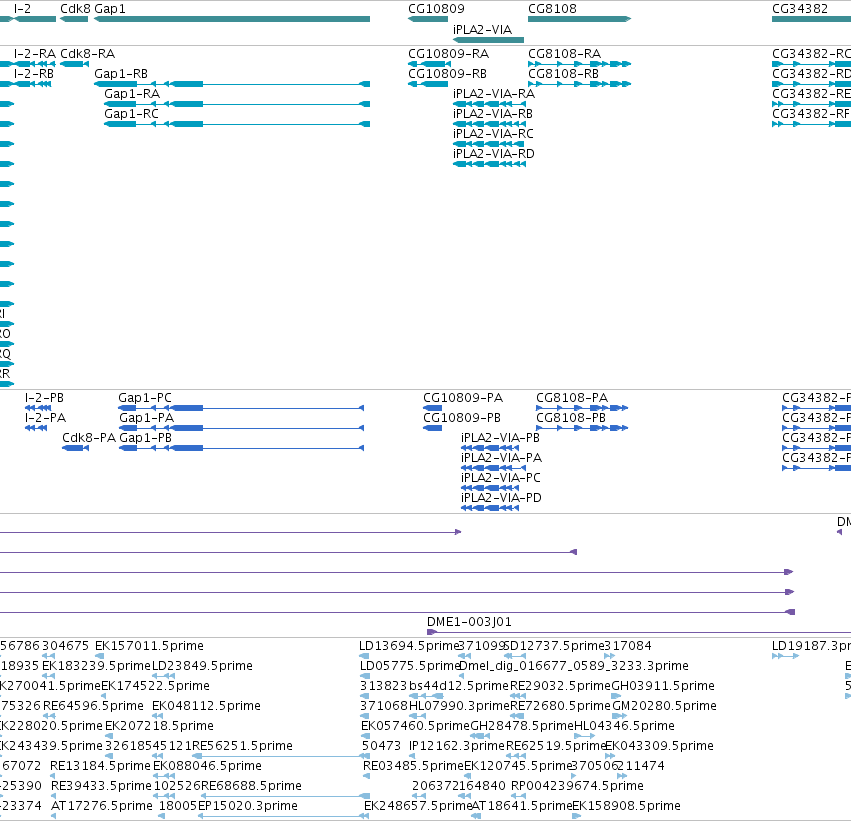Click the I-2-RB transcript label
This screenshot has height=821, width=851.
tap(34, 74)
